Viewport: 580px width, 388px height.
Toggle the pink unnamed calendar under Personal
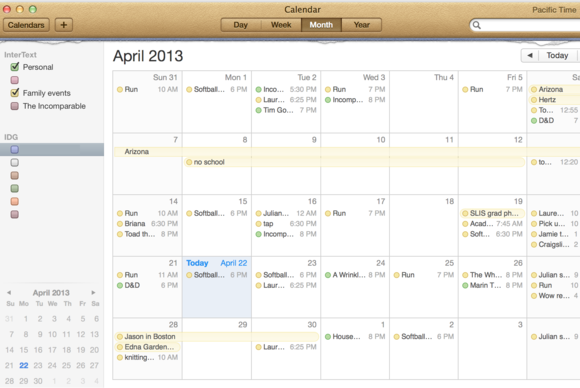15,80
